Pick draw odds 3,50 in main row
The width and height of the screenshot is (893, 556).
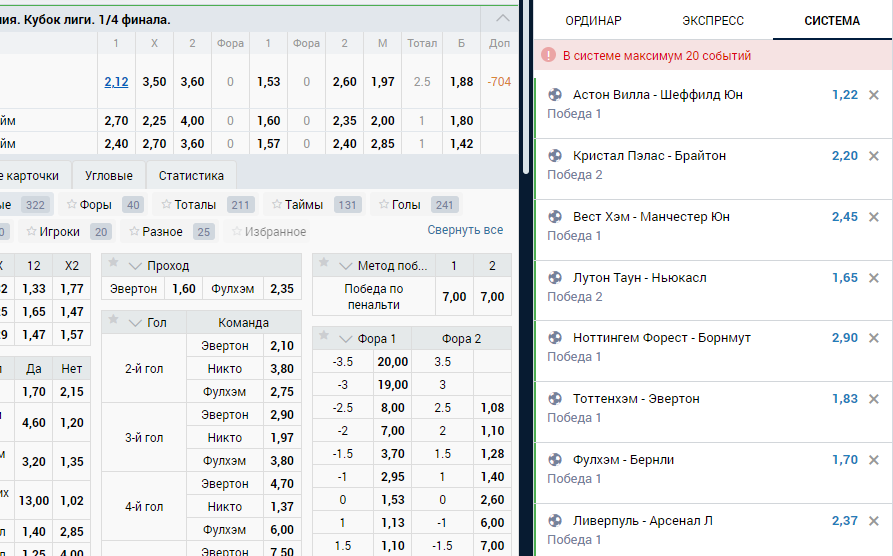pyautogui.click(x=154, y=81)
